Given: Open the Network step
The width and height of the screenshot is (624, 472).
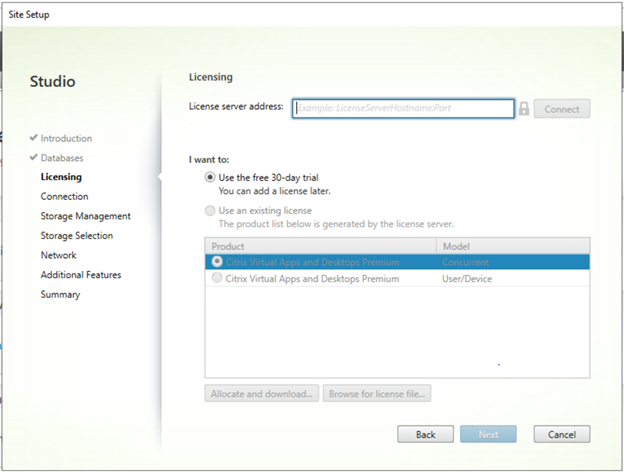Looking at the screenshot, I should pyautogui.click(x=58, y=255).
